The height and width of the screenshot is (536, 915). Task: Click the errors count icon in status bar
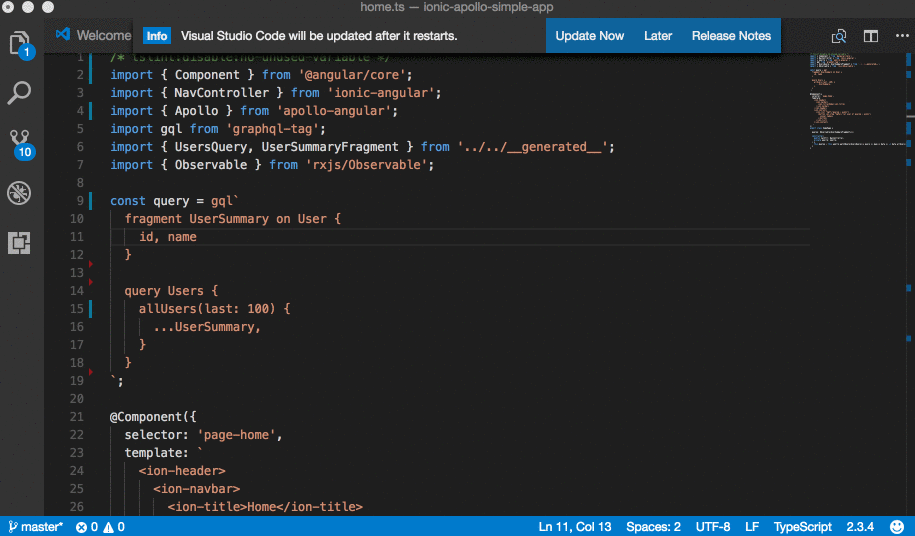point(81,527)
